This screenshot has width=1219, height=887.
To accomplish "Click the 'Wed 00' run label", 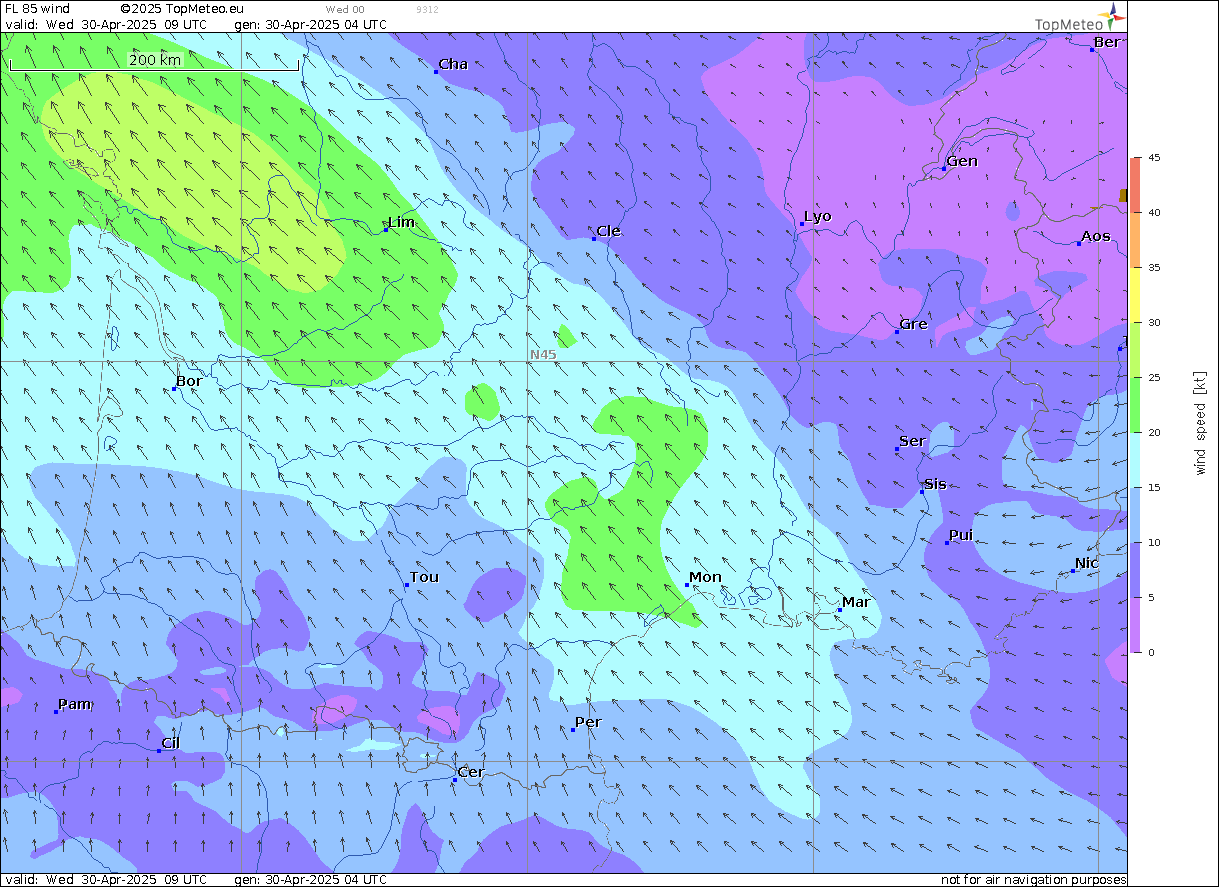I will (x=345, y=9).
